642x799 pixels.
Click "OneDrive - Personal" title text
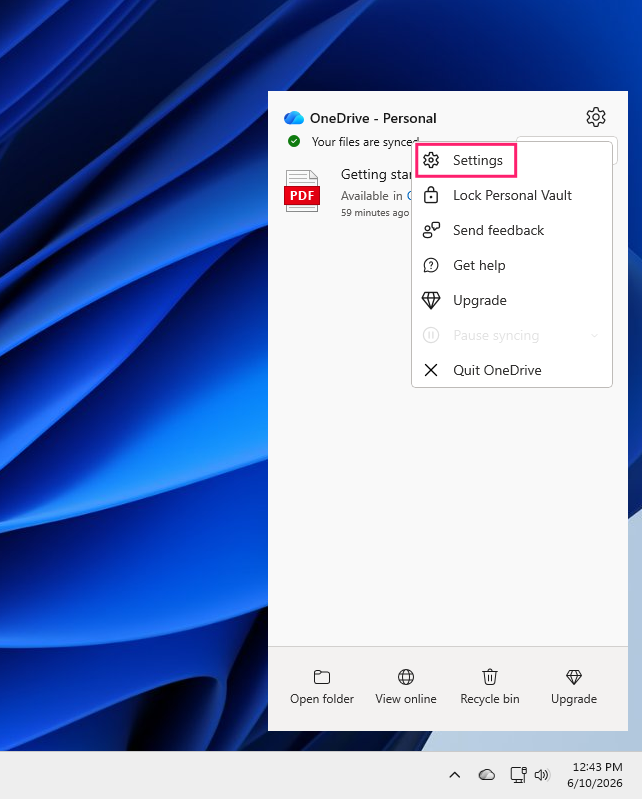click(x=373, y=118)
